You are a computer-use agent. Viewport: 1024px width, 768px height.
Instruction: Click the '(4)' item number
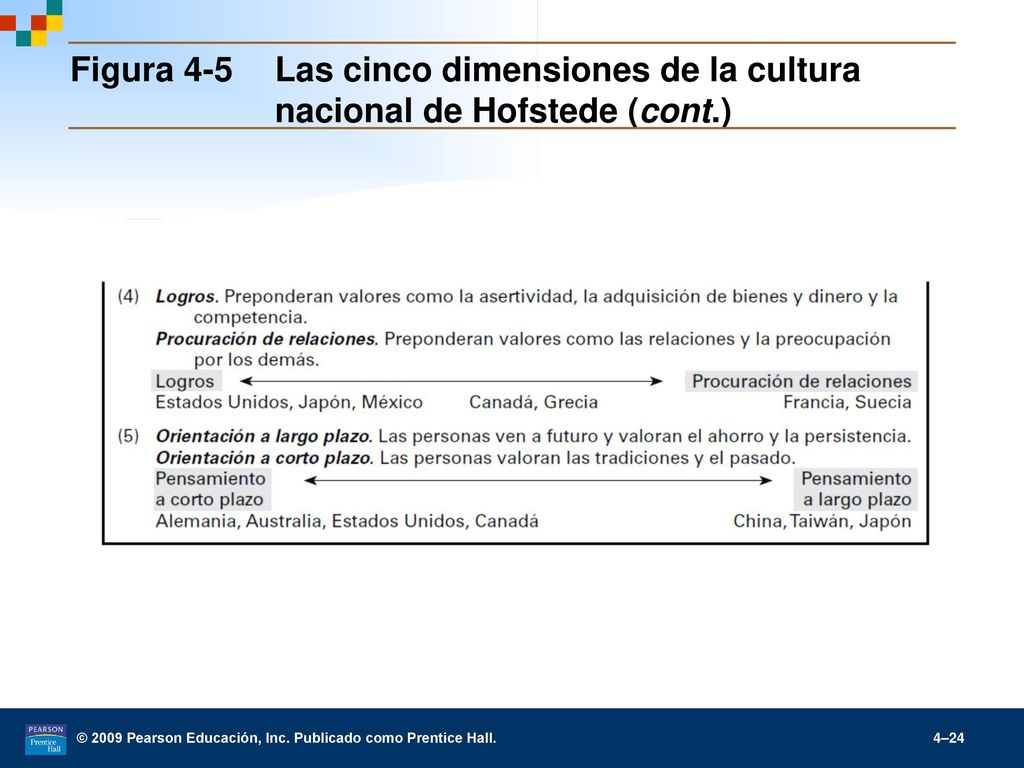click(x=129, y=296)
